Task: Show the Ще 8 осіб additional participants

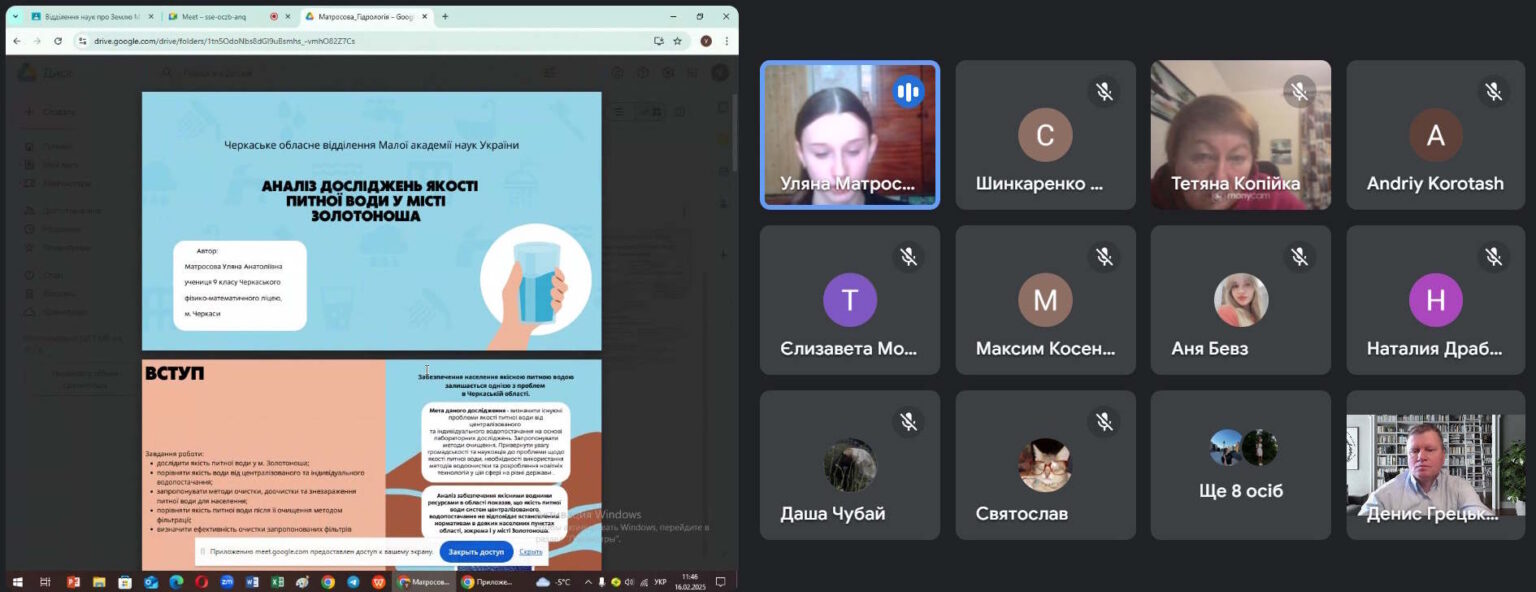Action: (x=1240, y=465)
